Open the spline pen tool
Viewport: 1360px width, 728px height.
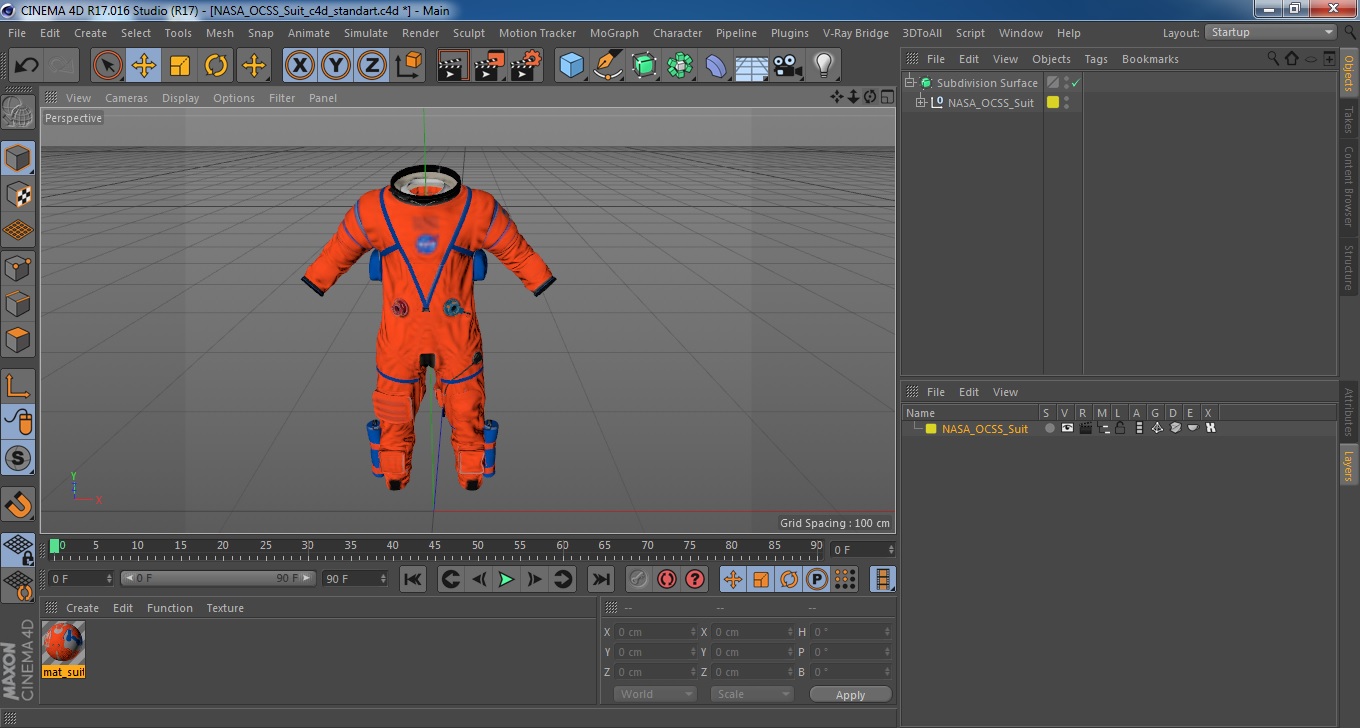pos(608,66)
